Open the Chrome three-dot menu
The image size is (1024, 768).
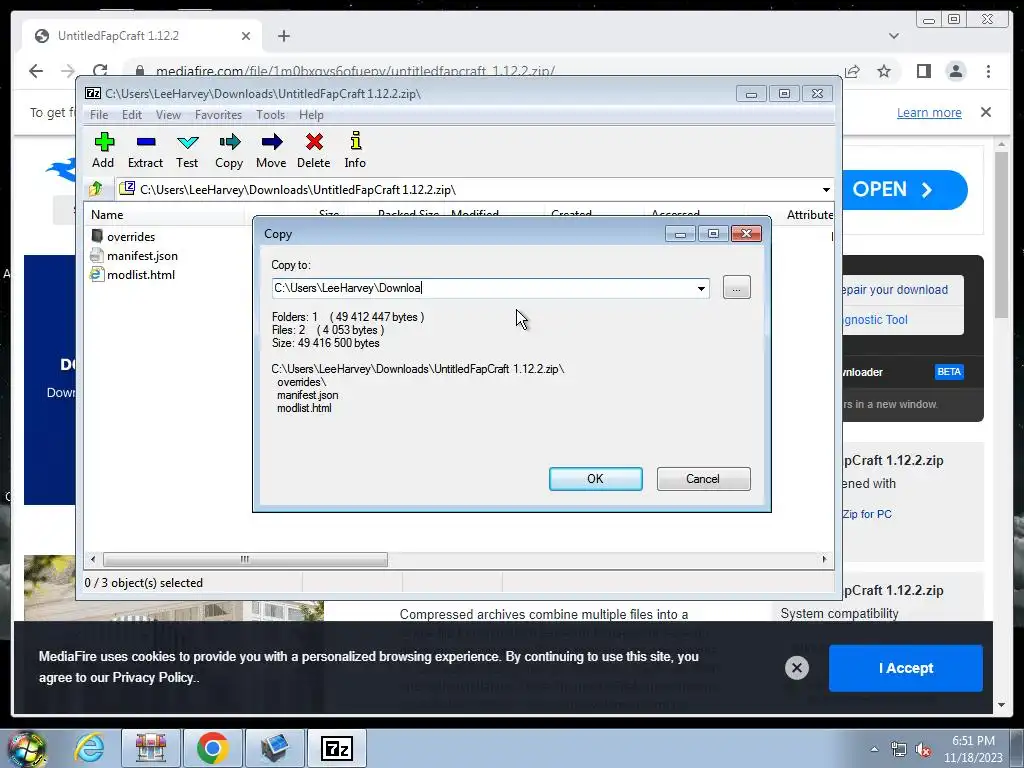[988, 71]
